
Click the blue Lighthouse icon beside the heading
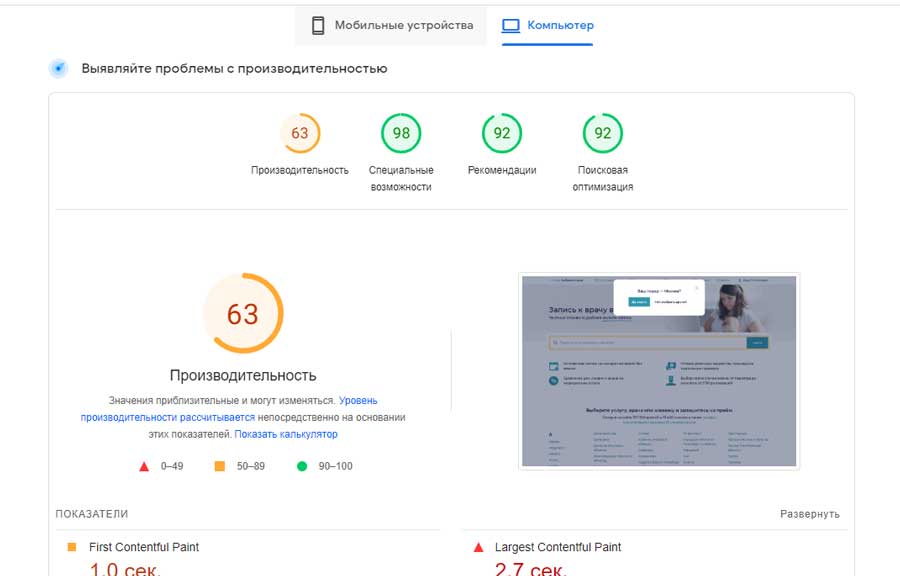click(x=59, y=68)
